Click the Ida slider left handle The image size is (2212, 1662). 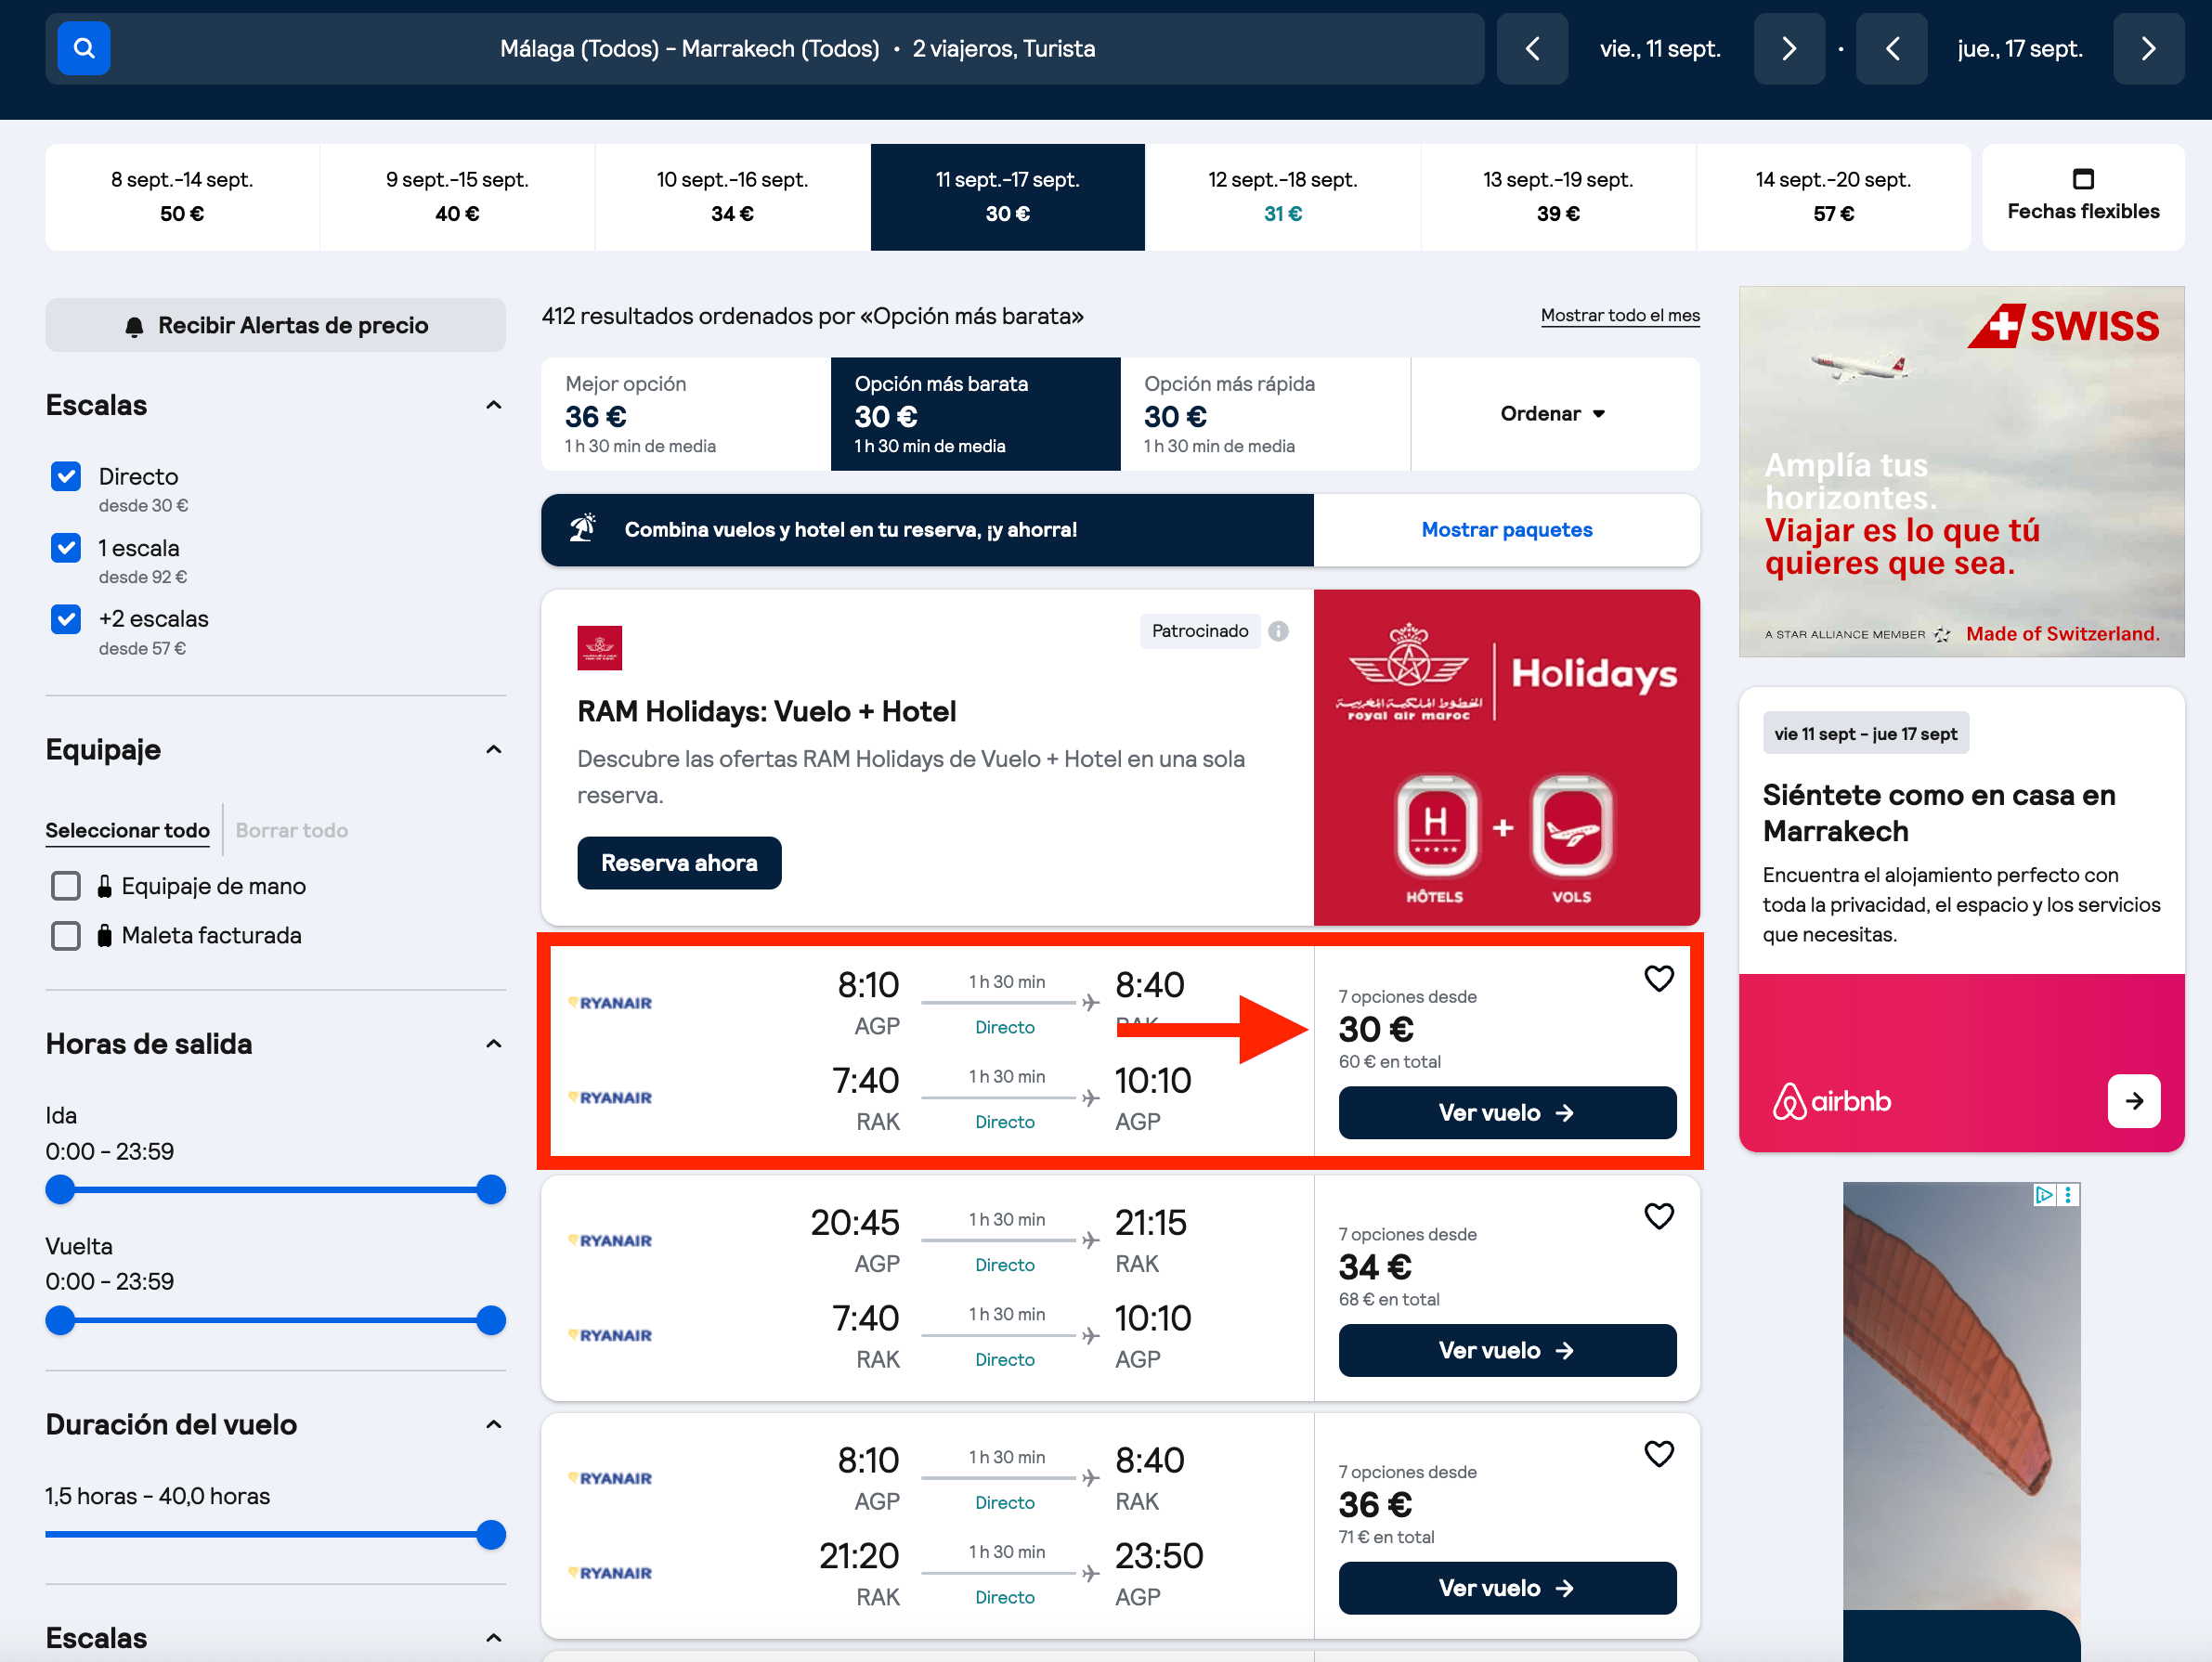pos(61,1190)
